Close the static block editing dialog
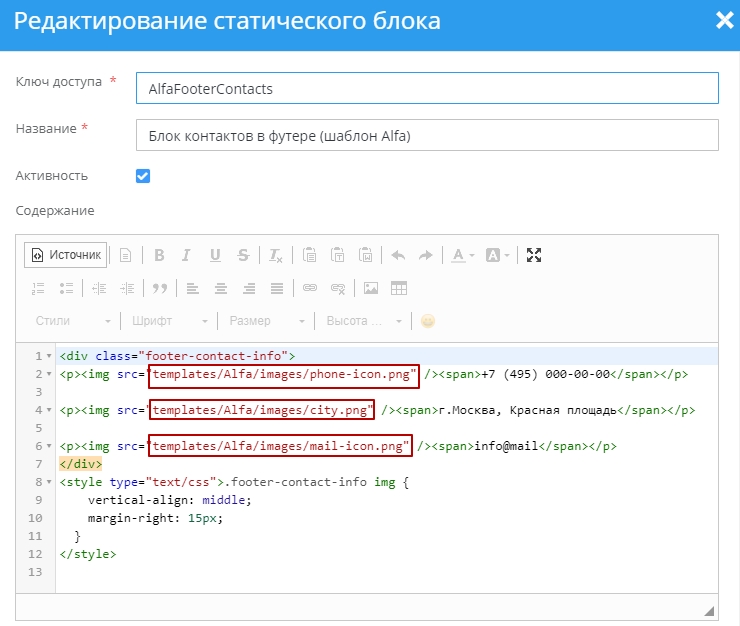Screen dimensions: 740x626 [x=724, y=21]
